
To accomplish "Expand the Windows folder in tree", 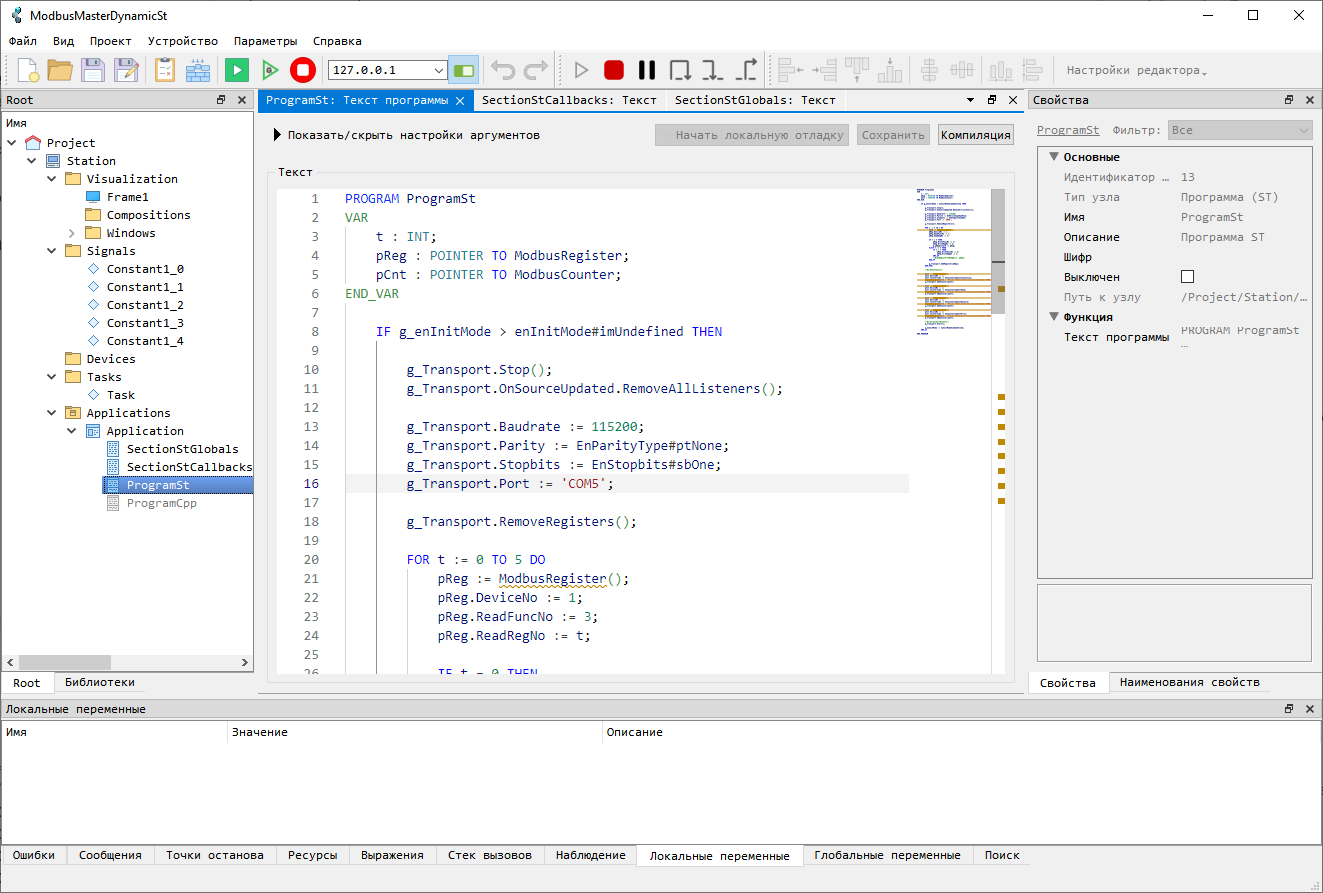I will pos(72,233).
